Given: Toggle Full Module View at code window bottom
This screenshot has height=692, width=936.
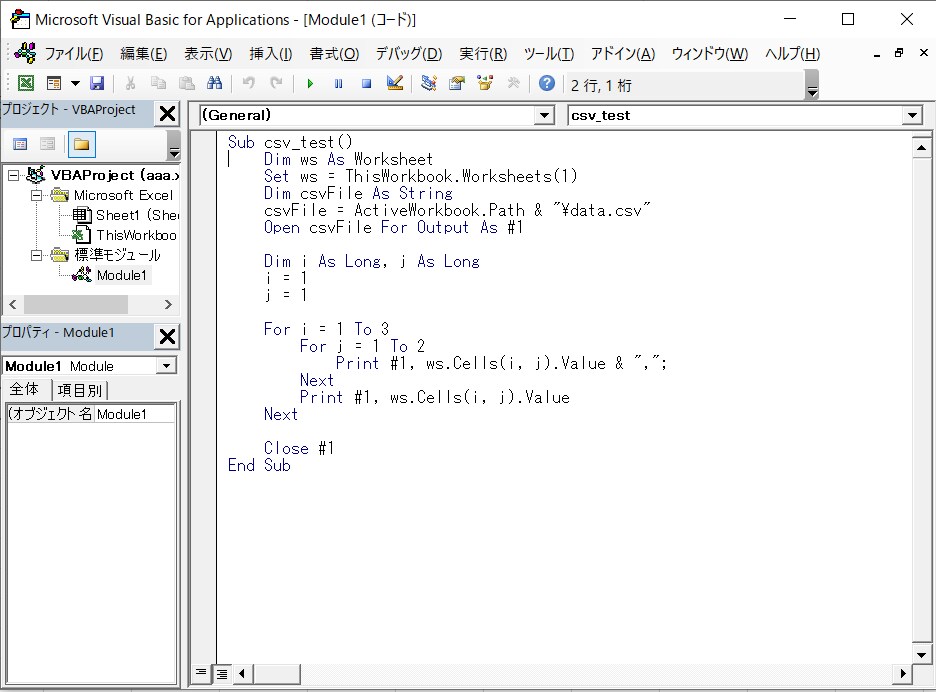Looking at the screenshot, I should pos(222,673).
